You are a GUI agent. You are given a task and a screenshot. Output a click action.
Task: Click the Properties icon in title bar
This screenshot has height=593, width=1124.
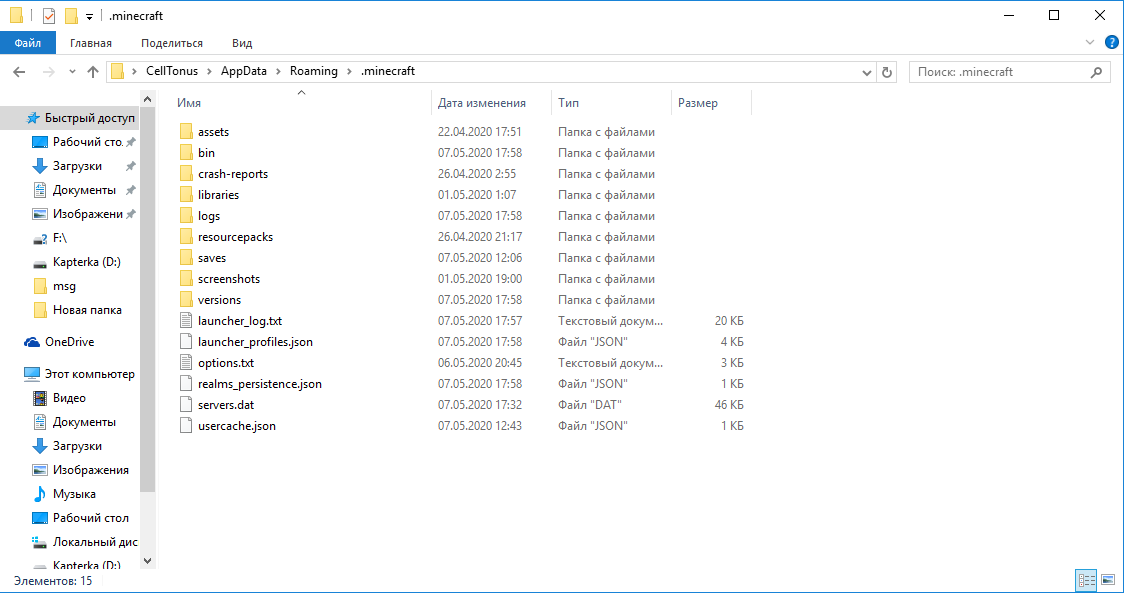pos(49,16)
